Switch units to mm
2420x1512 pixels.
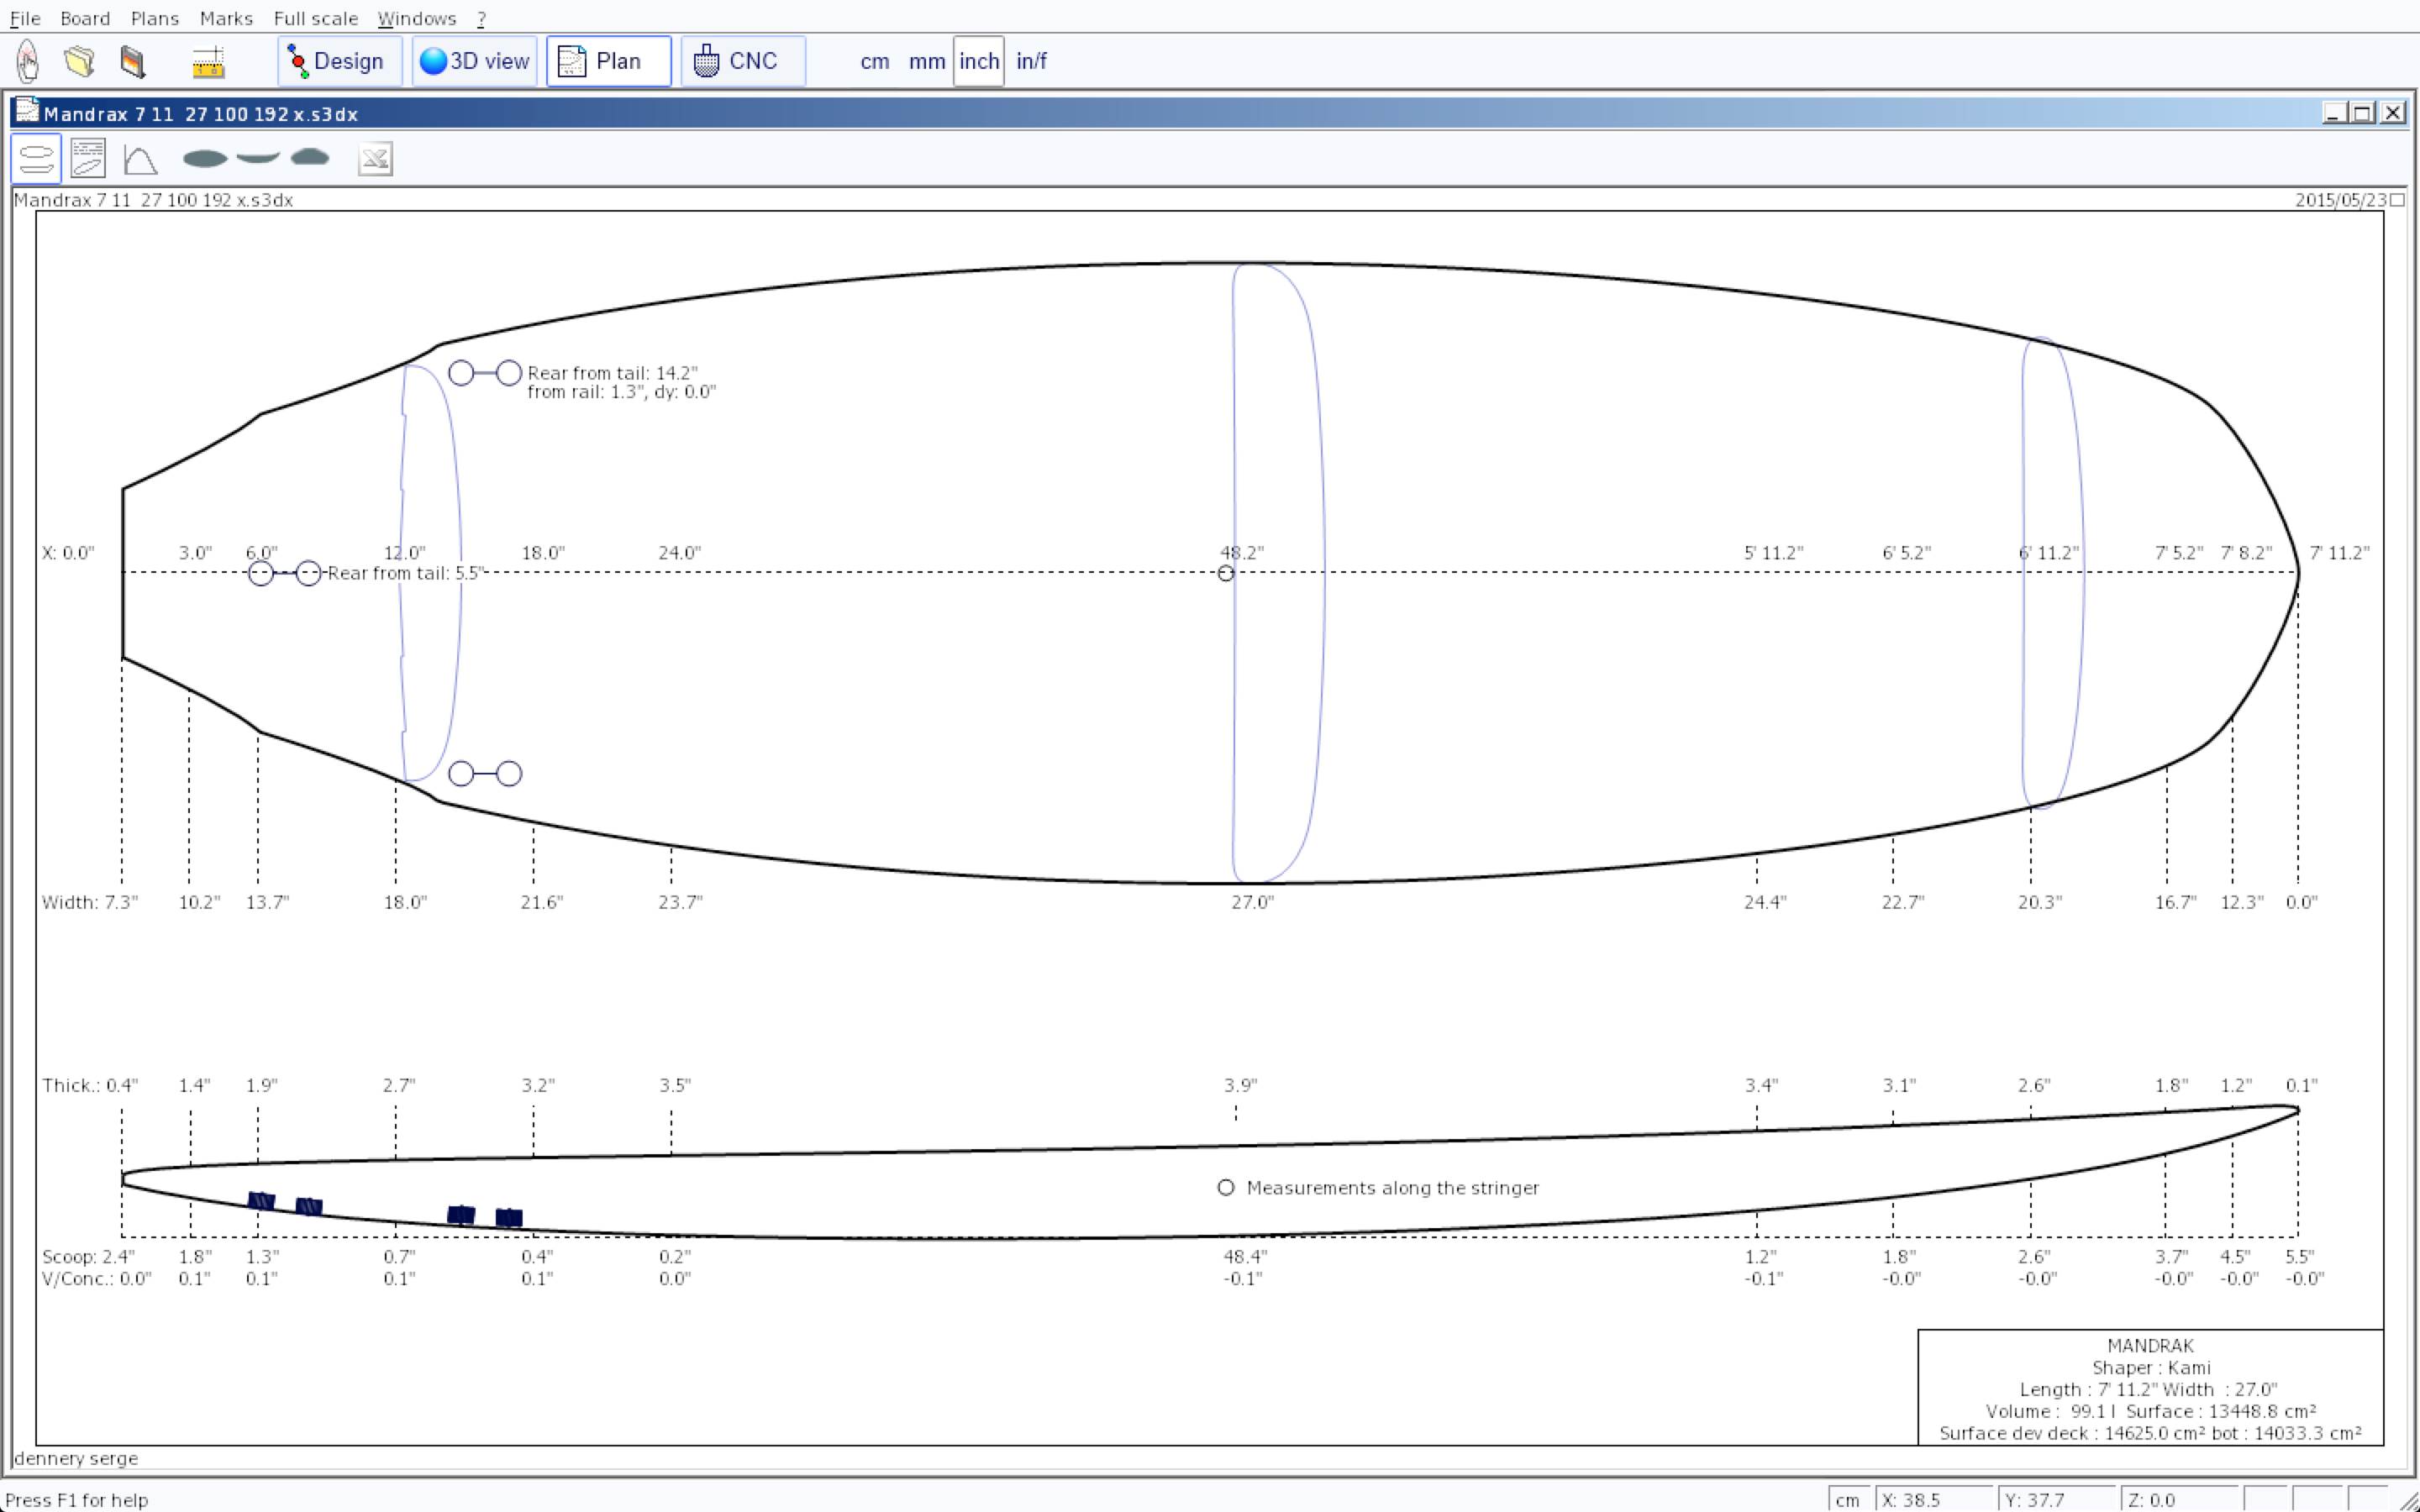coord(926,61)
